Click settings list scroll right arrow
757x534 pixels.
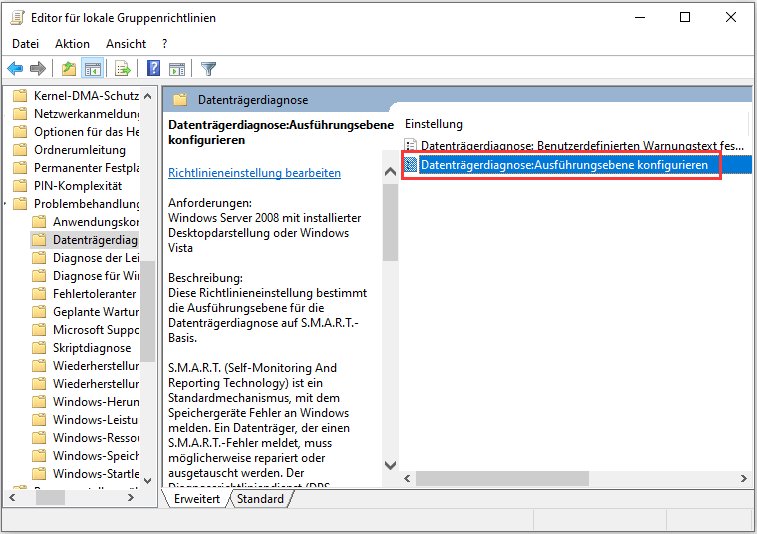[x=743, y=478]
